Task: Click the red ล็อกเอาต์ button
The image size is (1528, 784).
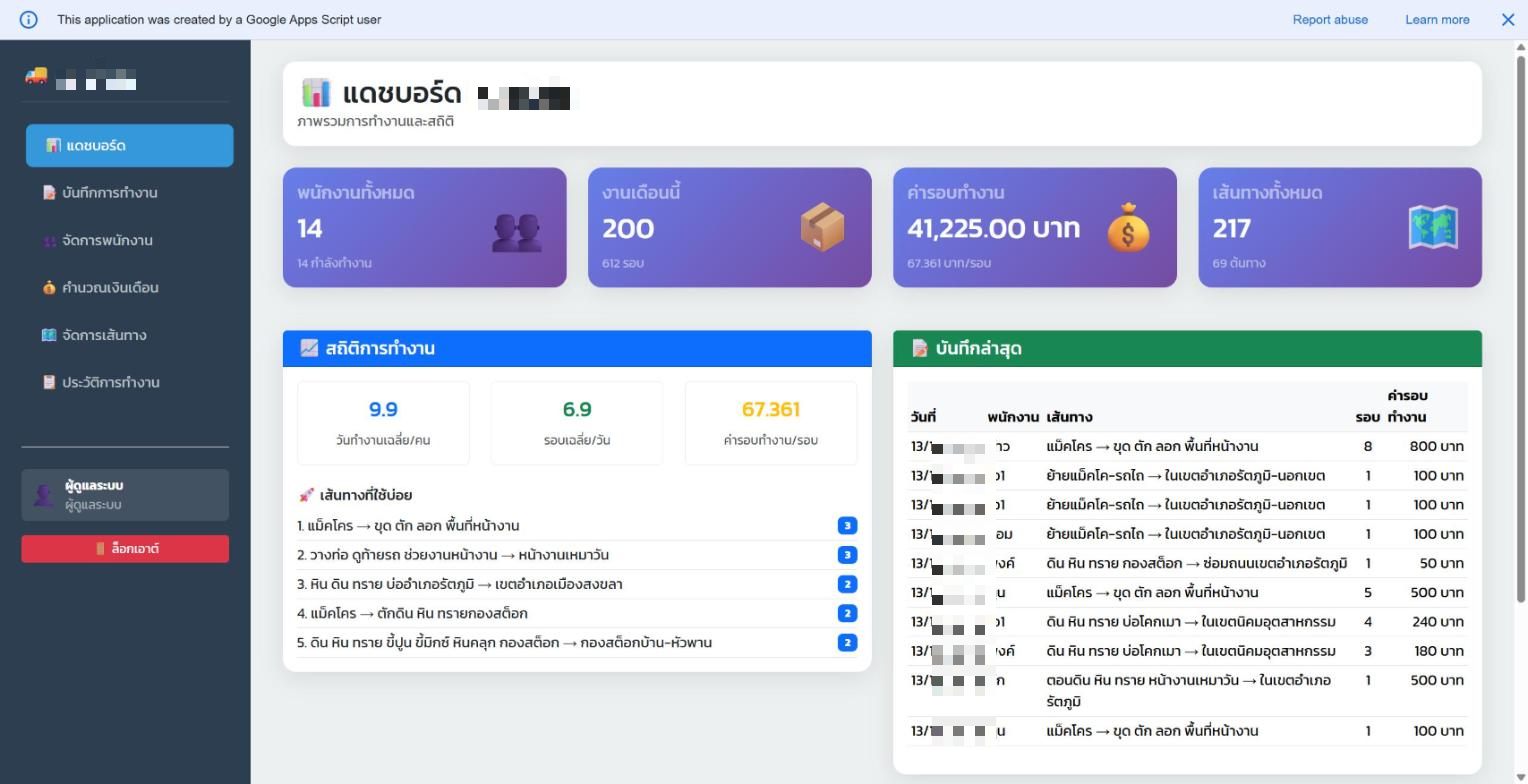Action: pyautogui.click(x=125, y=548)
